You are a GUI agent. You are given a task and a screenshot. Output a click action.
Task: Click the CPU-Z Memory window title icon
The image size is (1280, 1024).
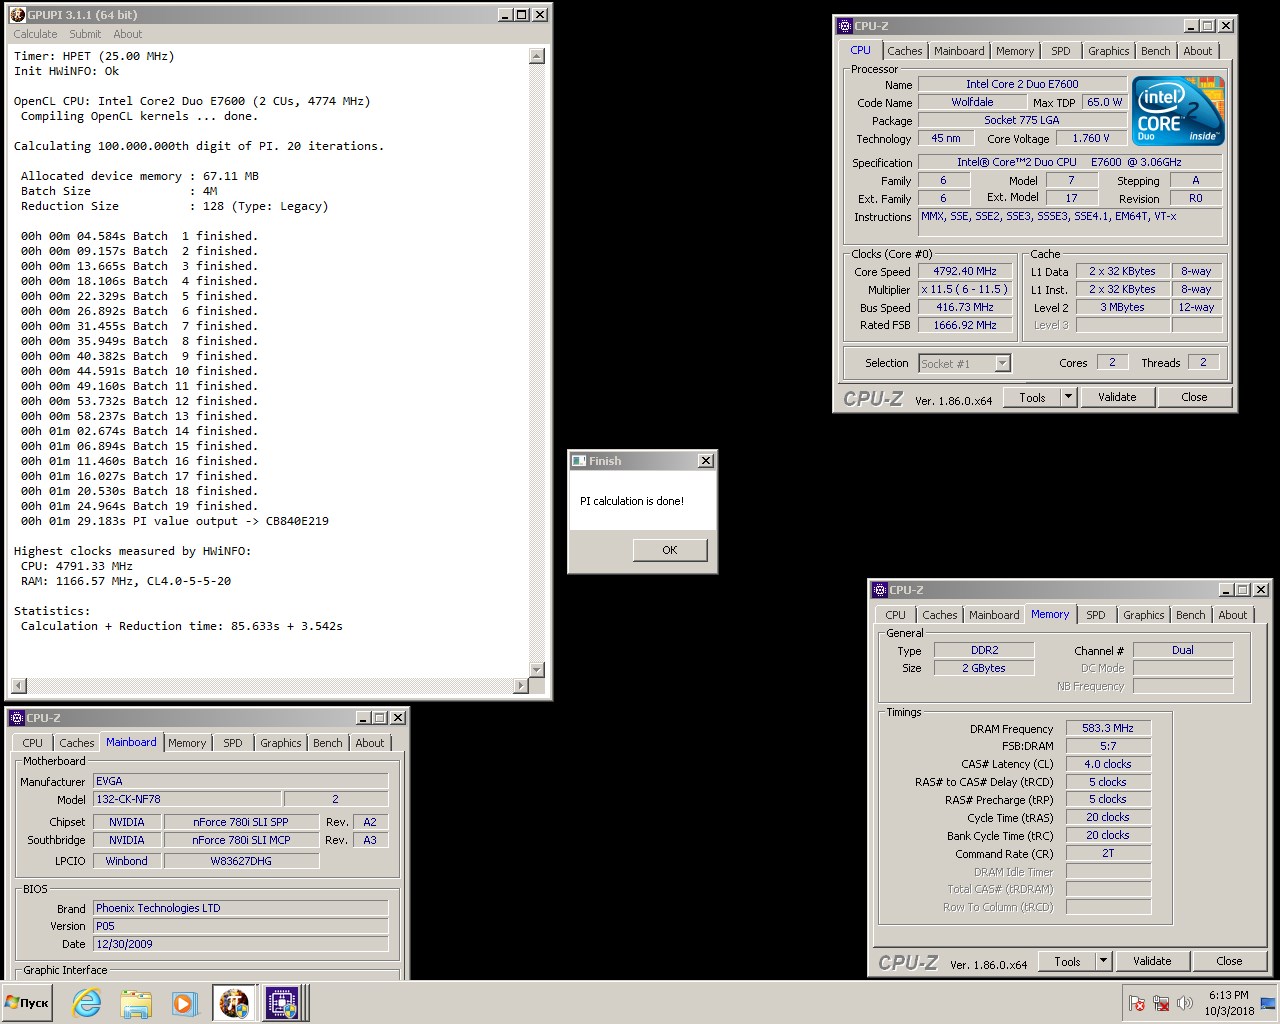[880, 590]
